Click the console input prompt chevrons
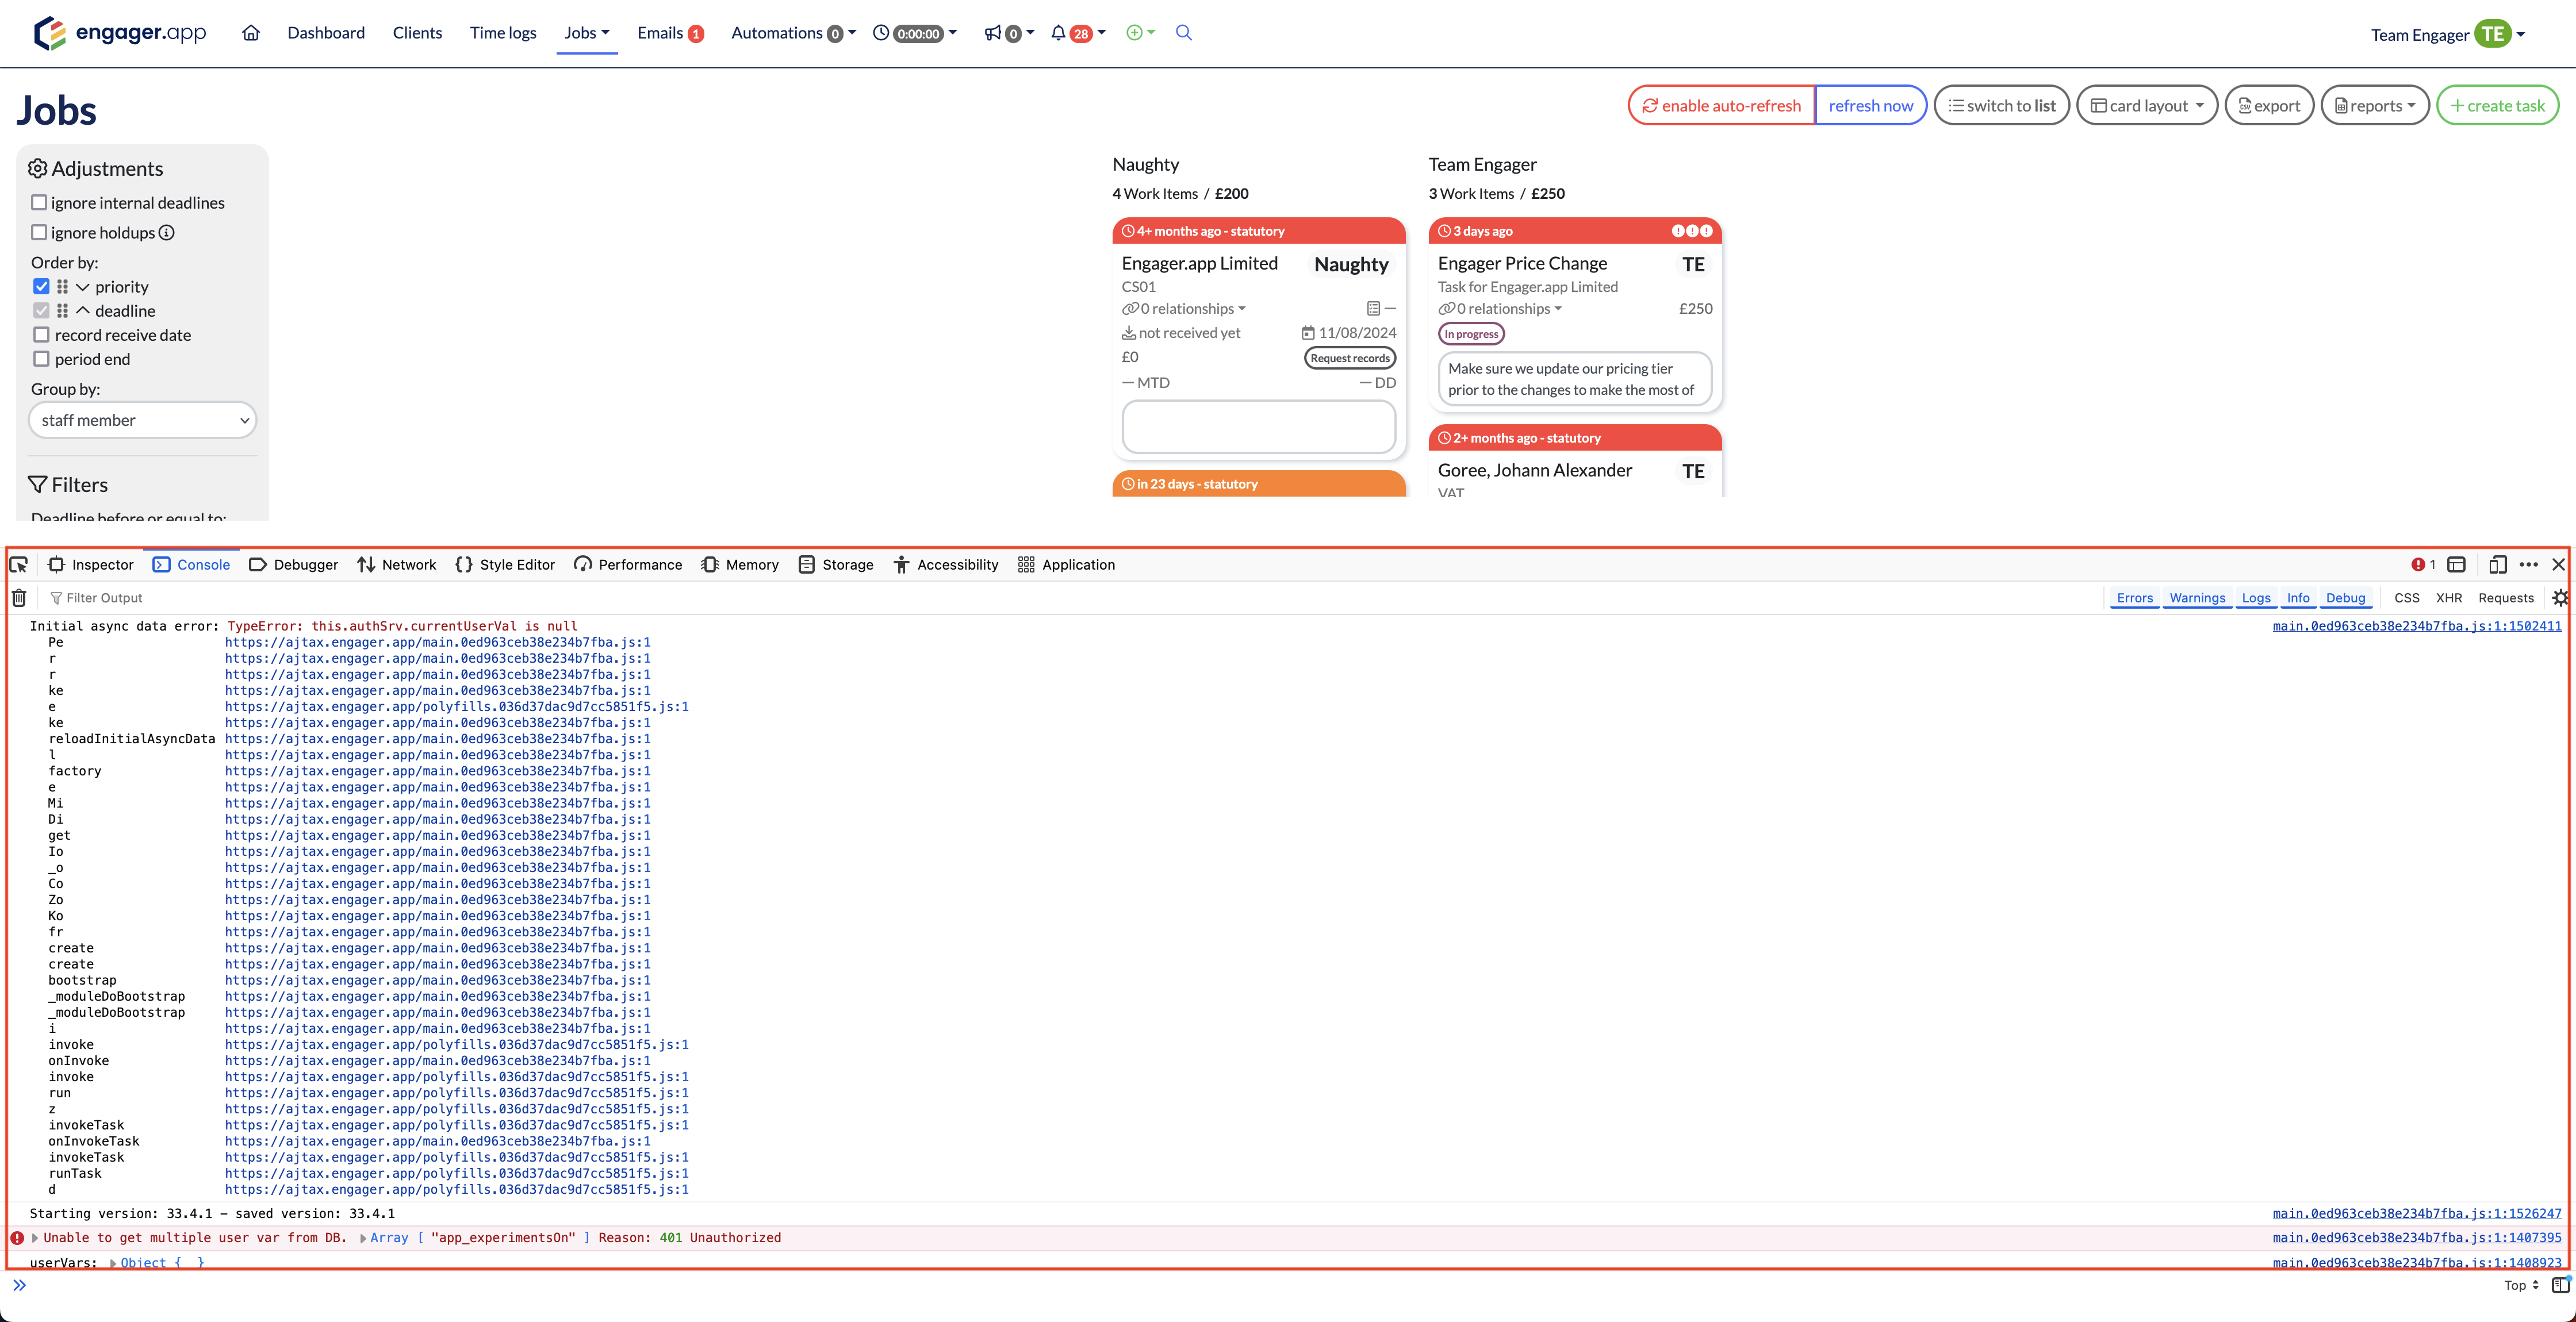2576x1322 pixels. 19,1285
